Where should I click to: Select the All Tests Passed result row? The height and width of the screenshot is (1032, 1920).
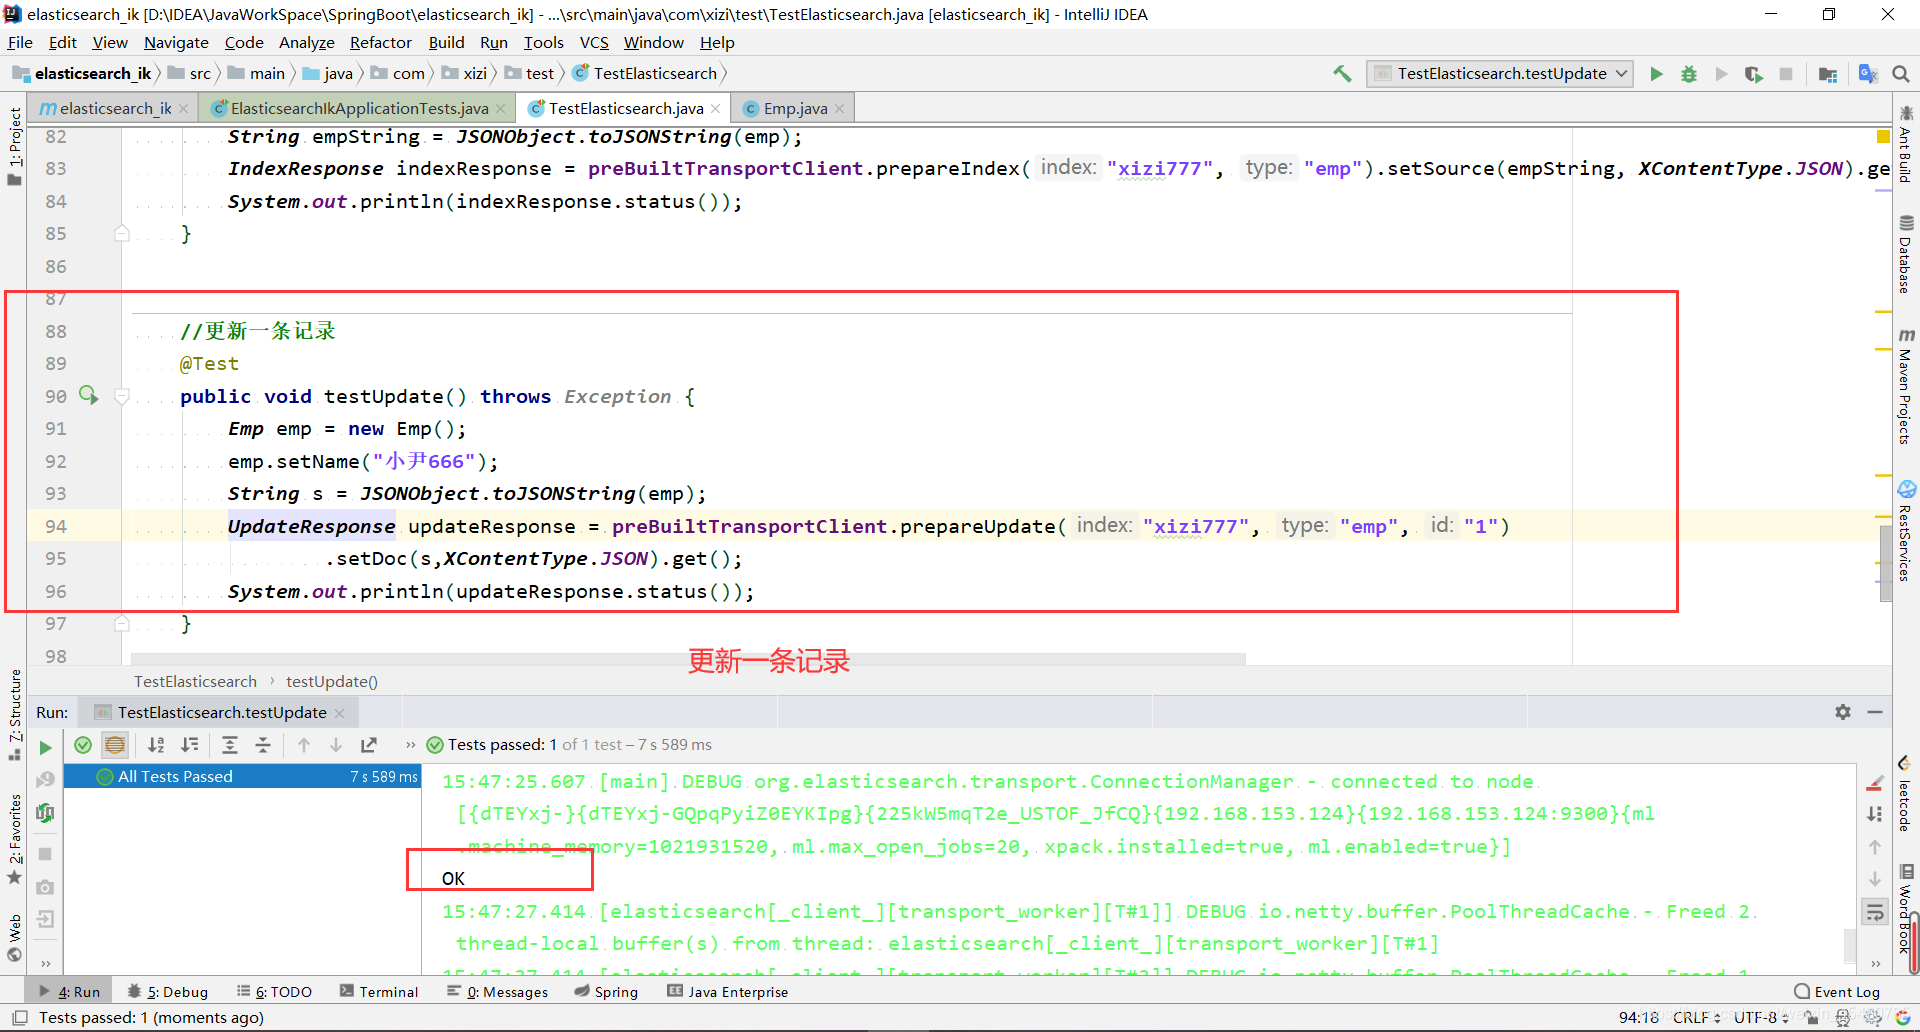242,776
